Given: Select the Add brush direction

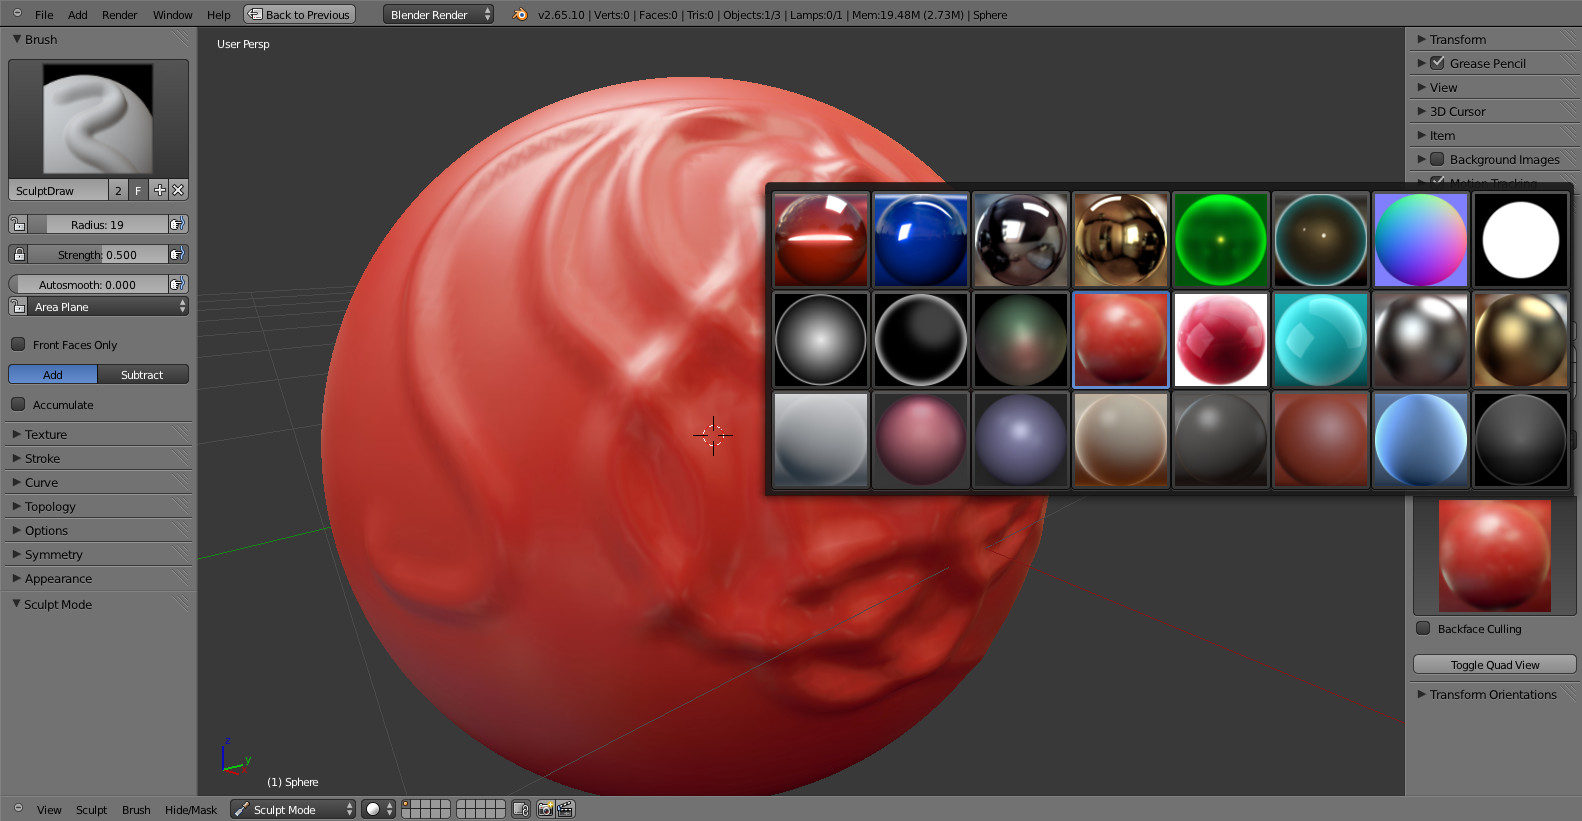Looking at the screenshot, I should coord(53,374).
